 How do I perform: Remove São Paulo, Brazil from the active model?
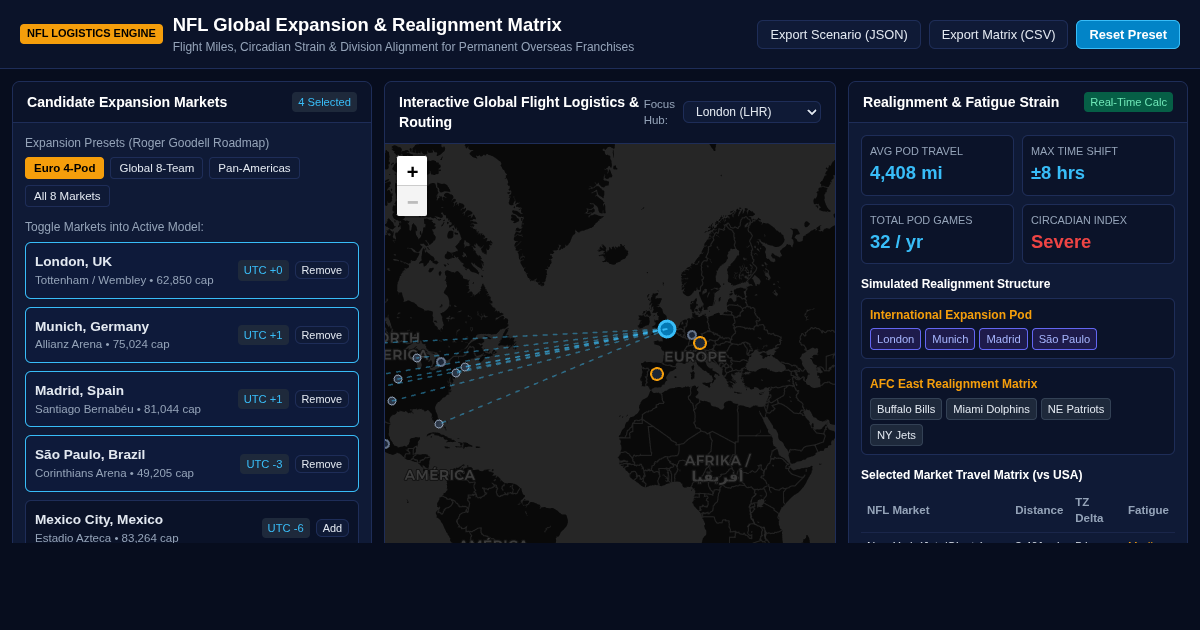(322, 464)
